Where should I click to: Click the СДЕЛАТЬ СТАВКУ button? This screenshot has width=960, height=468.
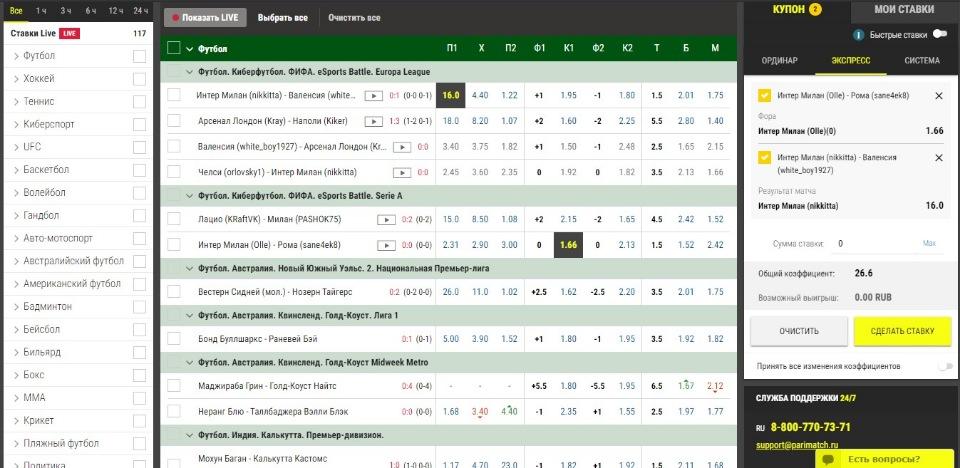902,331
